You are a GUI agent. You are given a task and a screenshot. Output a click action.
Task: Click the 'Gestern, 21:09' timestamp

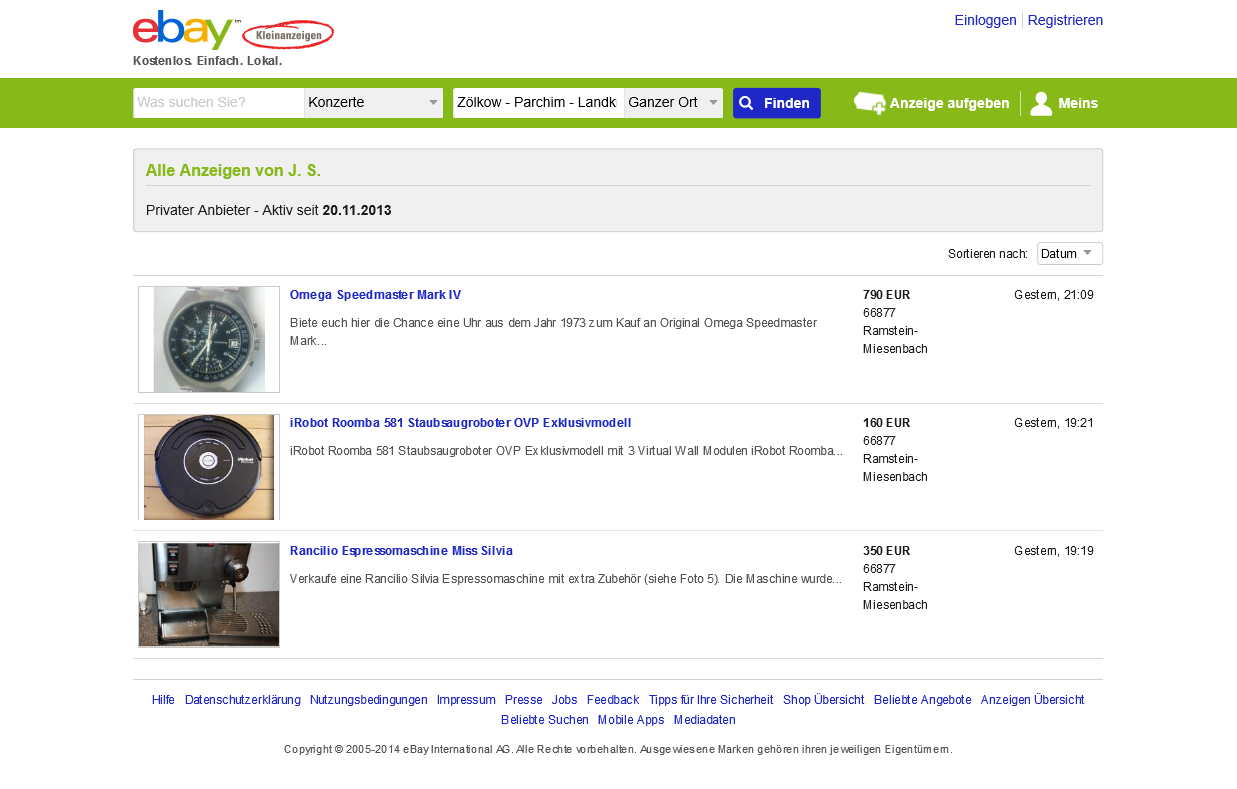pyautogui.click(x=1054, y=295)
